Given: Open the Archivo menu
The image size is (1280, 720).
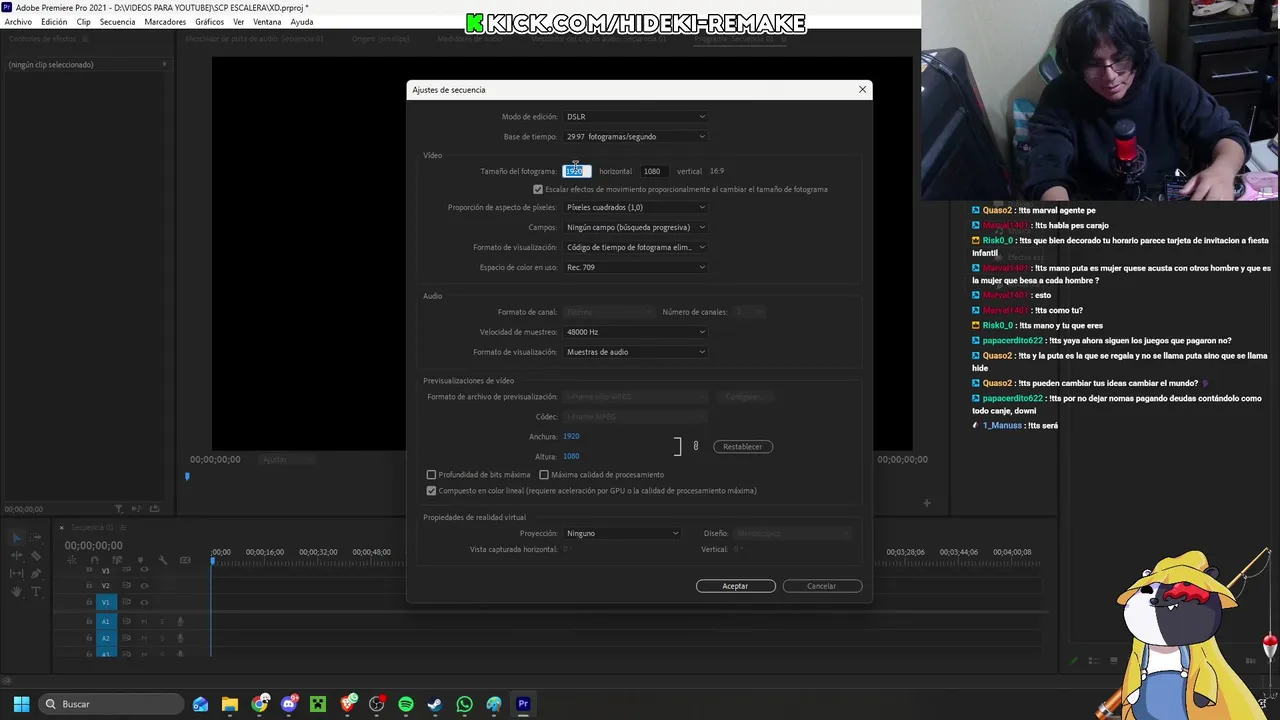Looking at the screenshot, I should point(18,22).
